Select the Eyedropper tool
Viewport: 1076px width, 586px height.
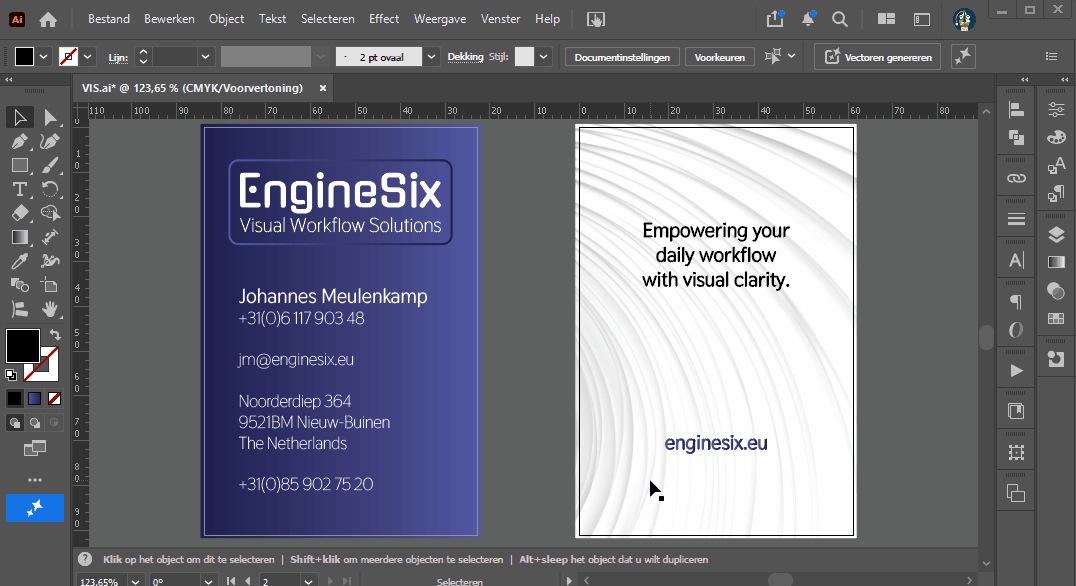point(19,261)
